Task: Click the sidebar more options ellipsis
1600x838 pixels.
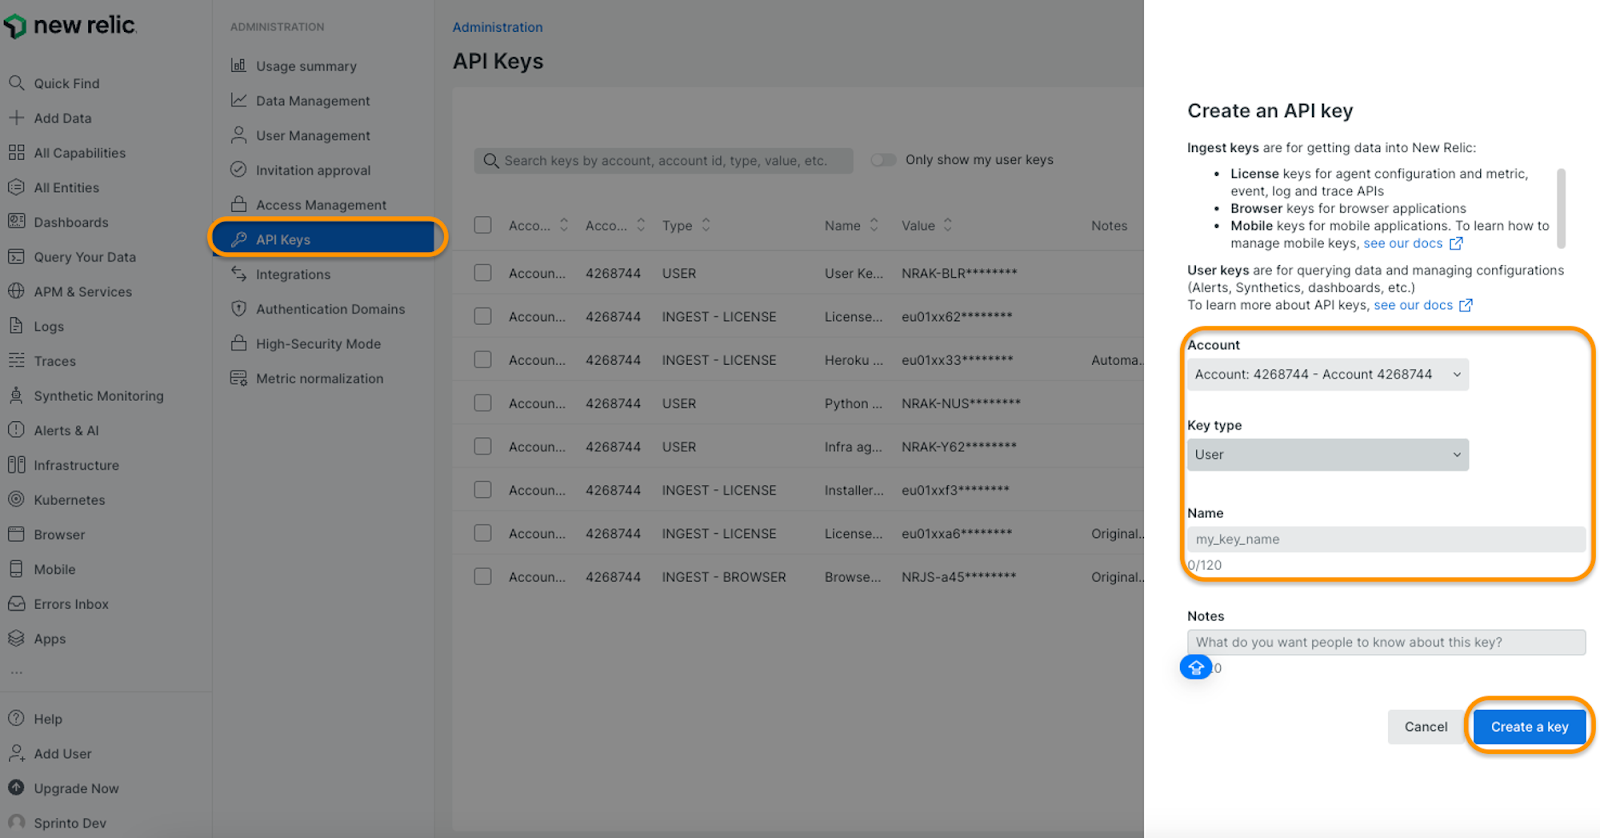Action: pyautogui.click(x=16, y=673)
